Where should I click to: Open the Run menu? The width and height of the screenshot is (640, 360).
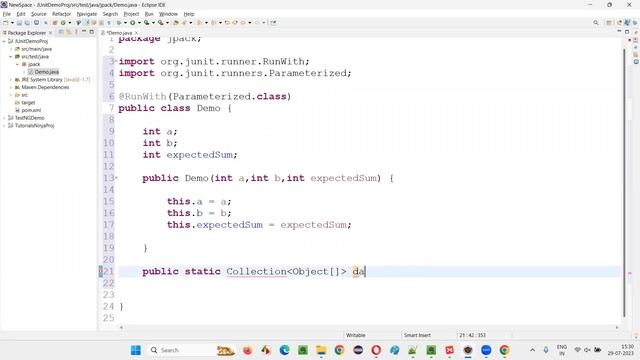(x=149, y=14)
